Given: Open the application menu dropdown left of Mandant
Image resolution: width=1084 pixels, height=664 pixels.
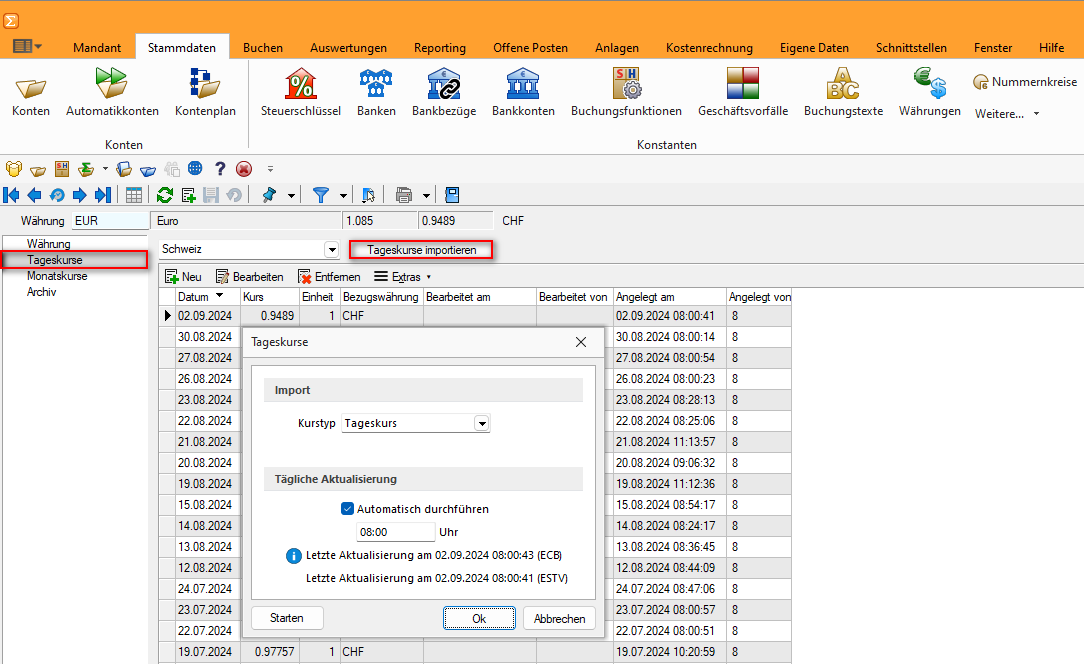Looking at the screenshot, I should click(x=28, y=46).
